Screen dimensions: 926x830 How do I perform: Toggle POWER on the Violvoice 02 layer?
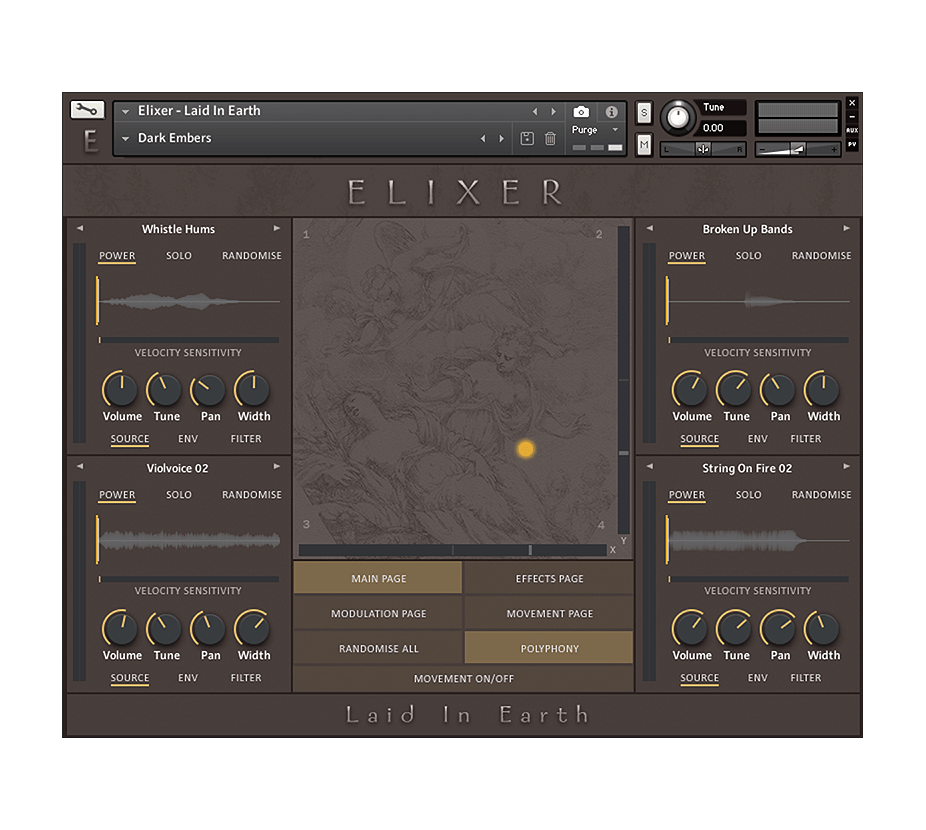click(117, 495)
